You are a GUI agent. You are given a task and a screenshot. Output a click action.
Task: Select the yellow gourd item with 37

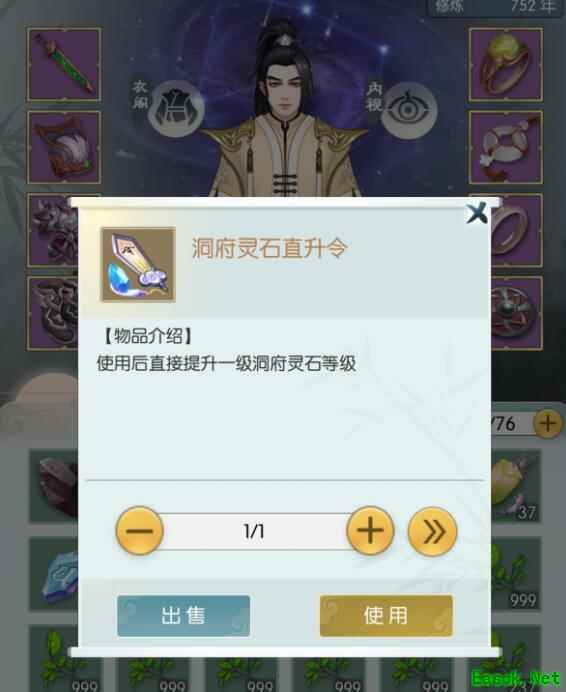tap(516, 485)
